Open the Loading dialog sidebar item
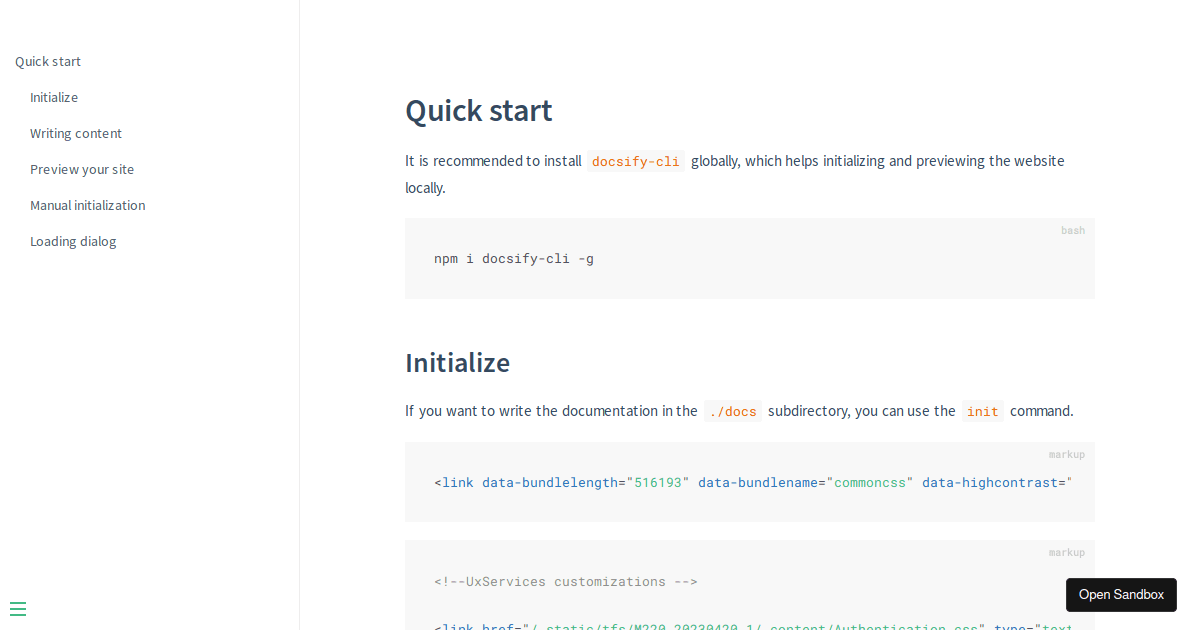This screenshot has height=630, width=1200. (x=73, y=241)
